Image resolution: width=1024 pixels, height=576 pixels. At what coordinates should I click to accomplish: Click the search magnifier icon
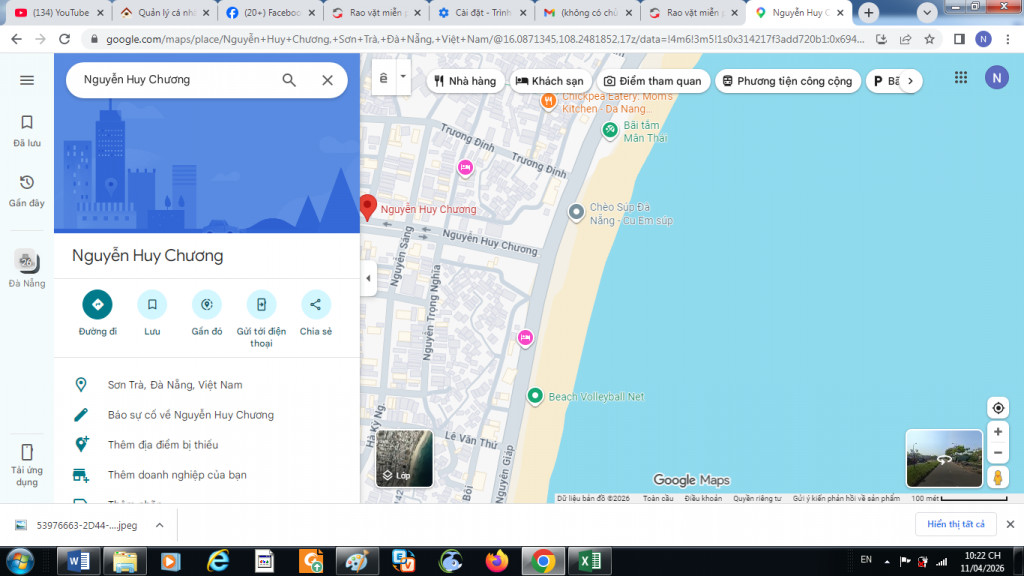(289, 80)
